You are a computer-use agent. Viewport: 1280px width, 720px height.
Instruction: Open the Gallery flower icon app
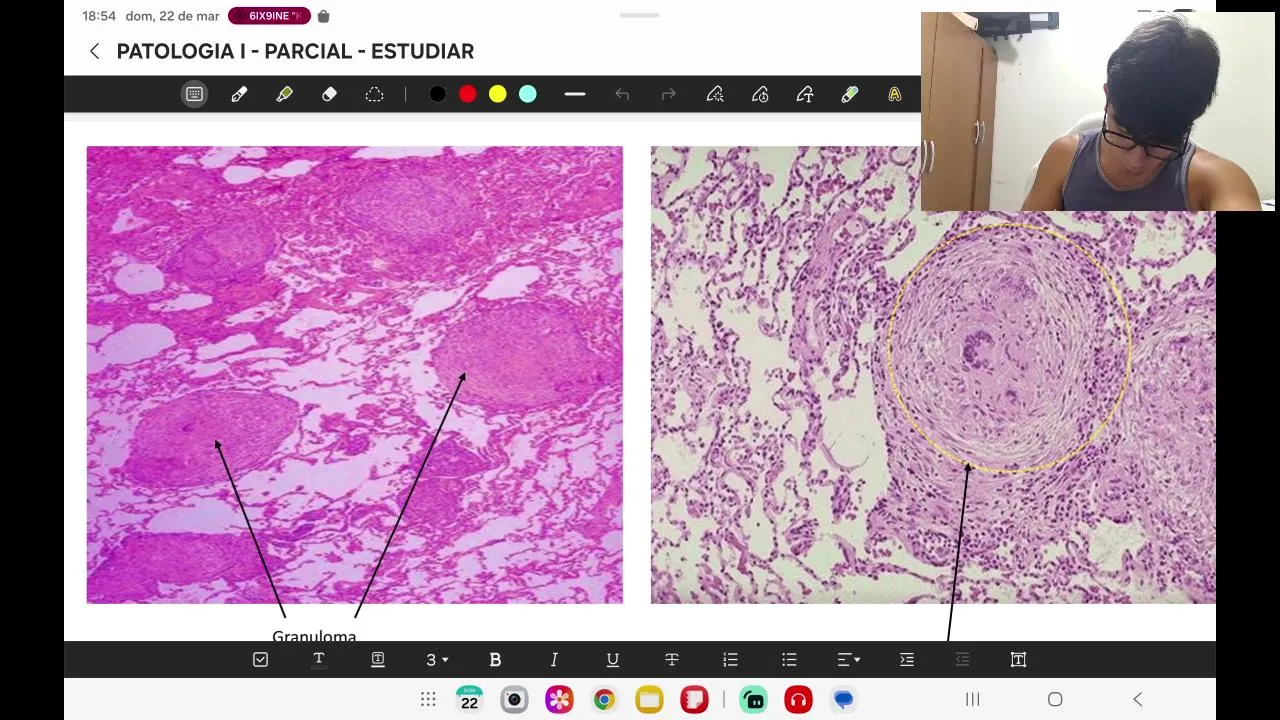coord(559,699)
